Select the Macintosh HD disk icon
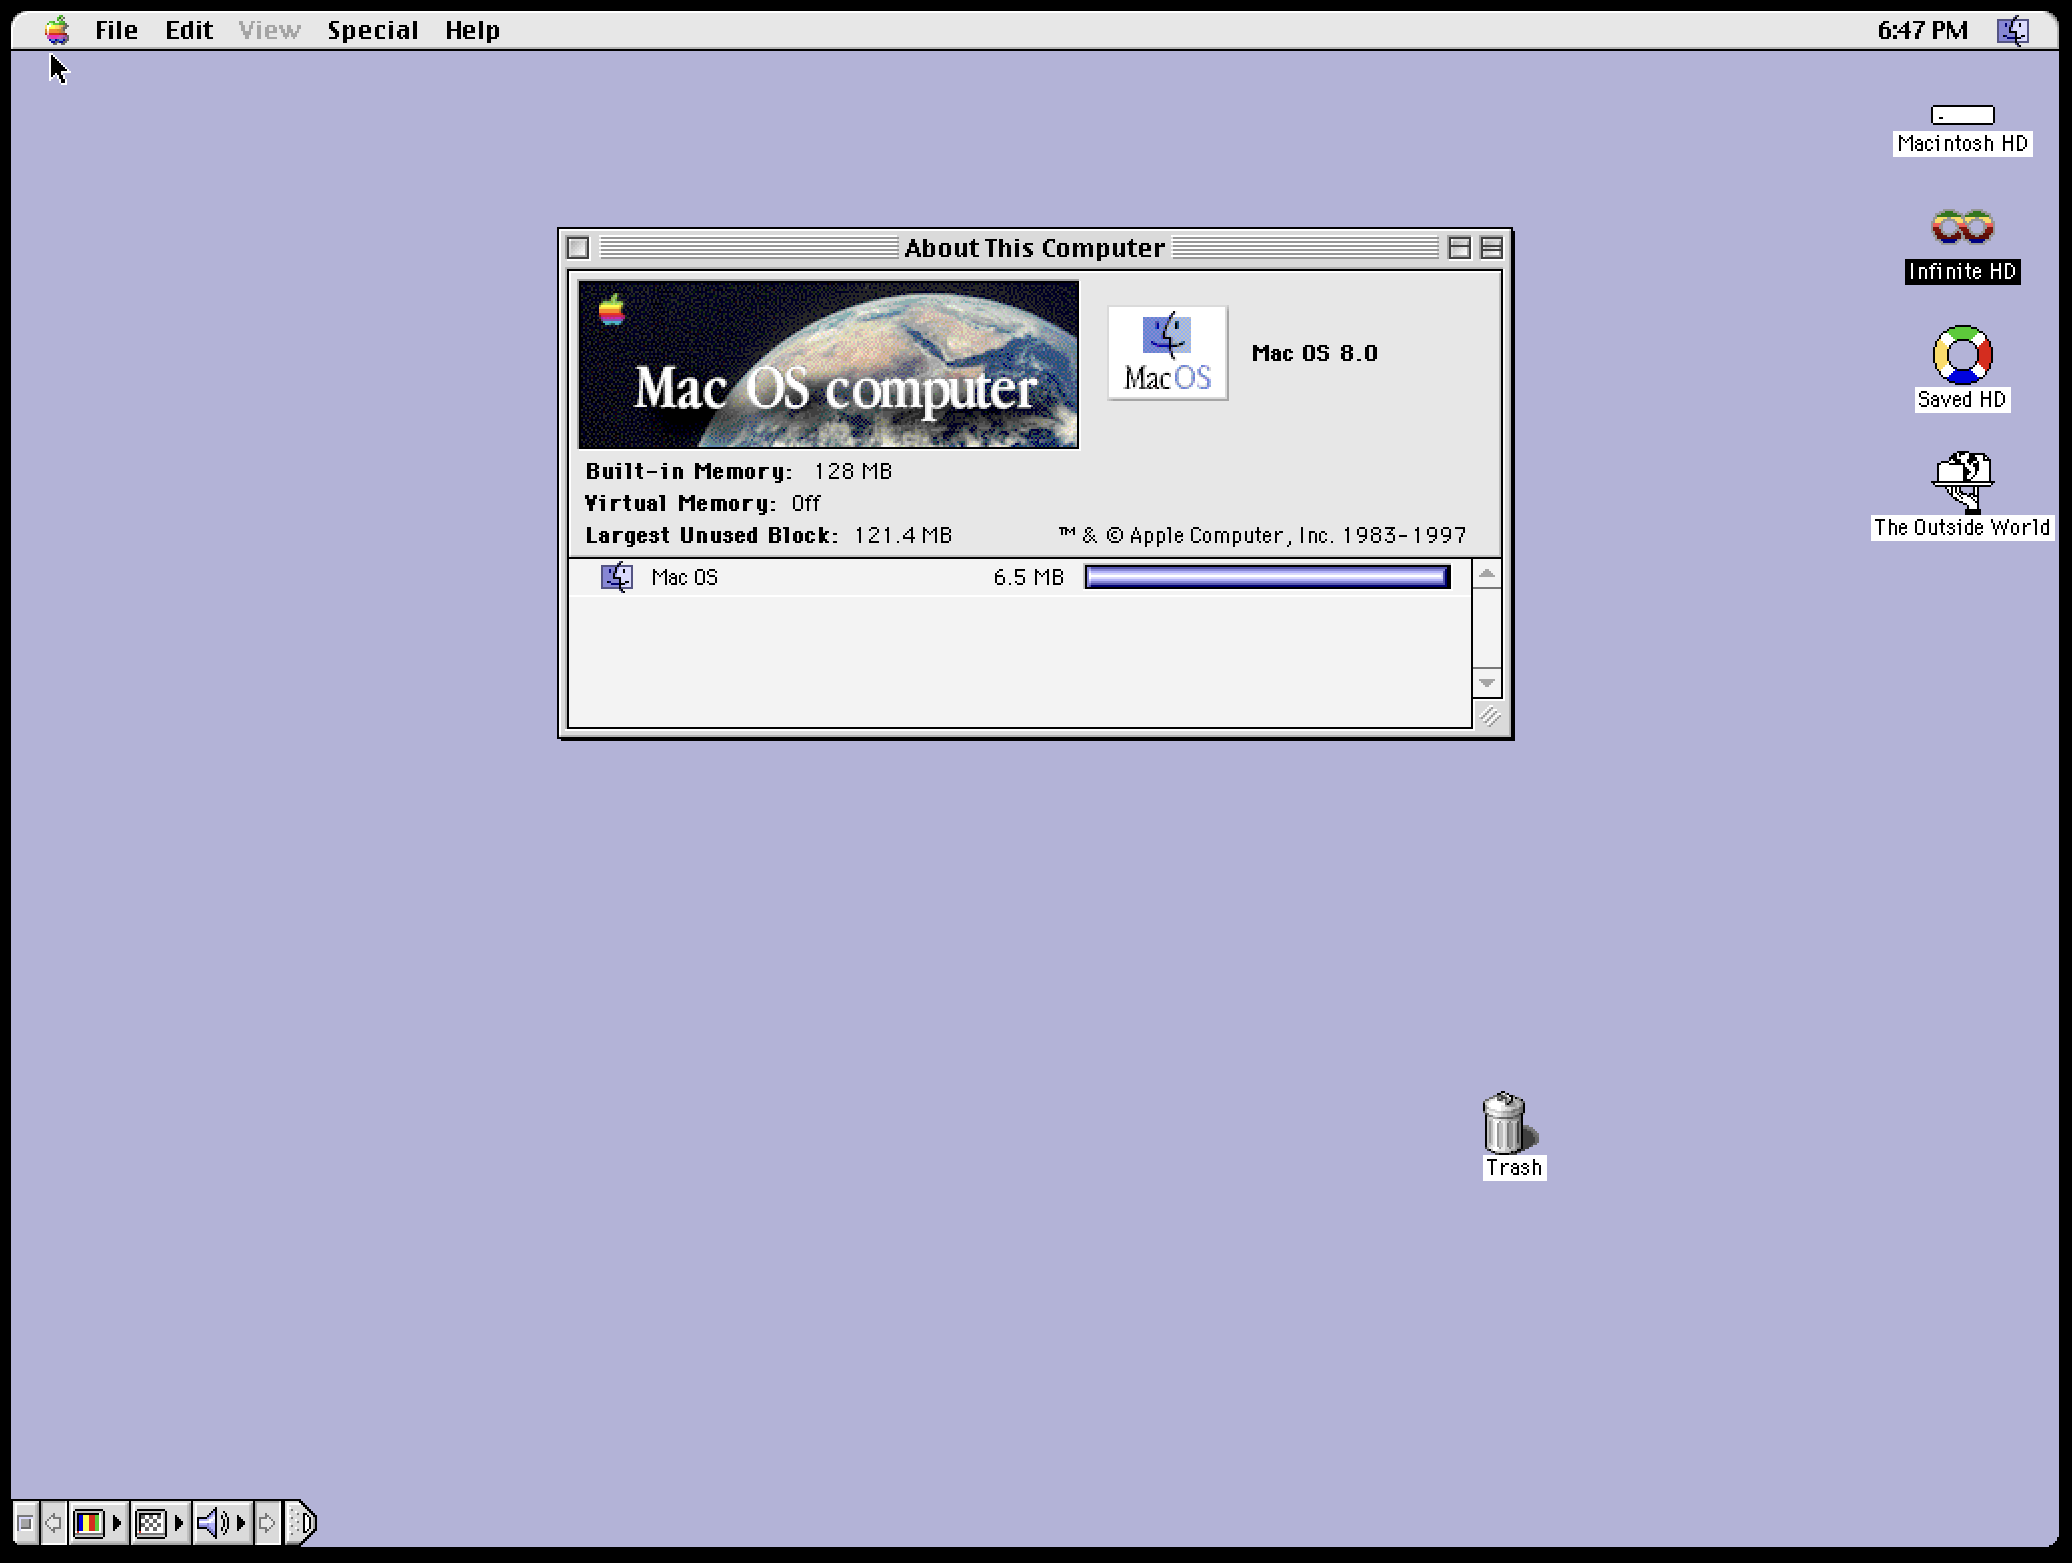2072x1563 pixels. (x=1962, y=116)
